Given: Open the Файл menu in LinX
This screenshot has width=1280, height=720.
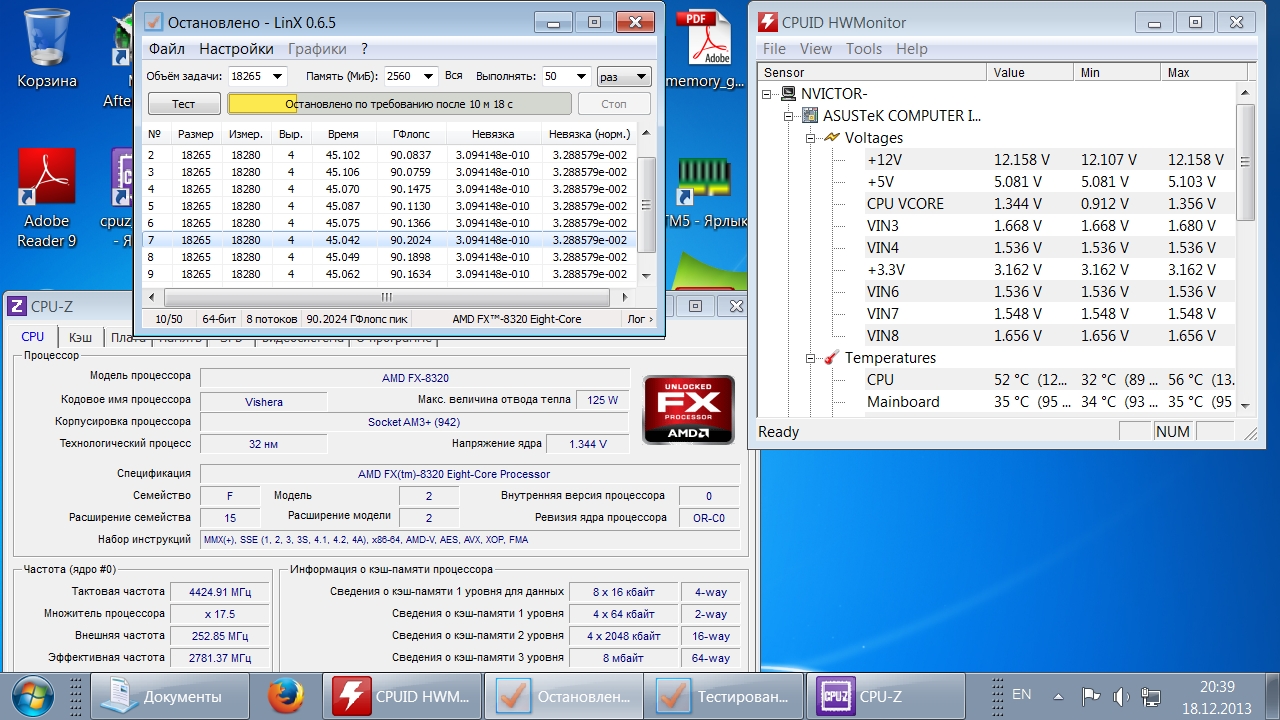Looking at the screenshot, I should (x=167, y=49).
